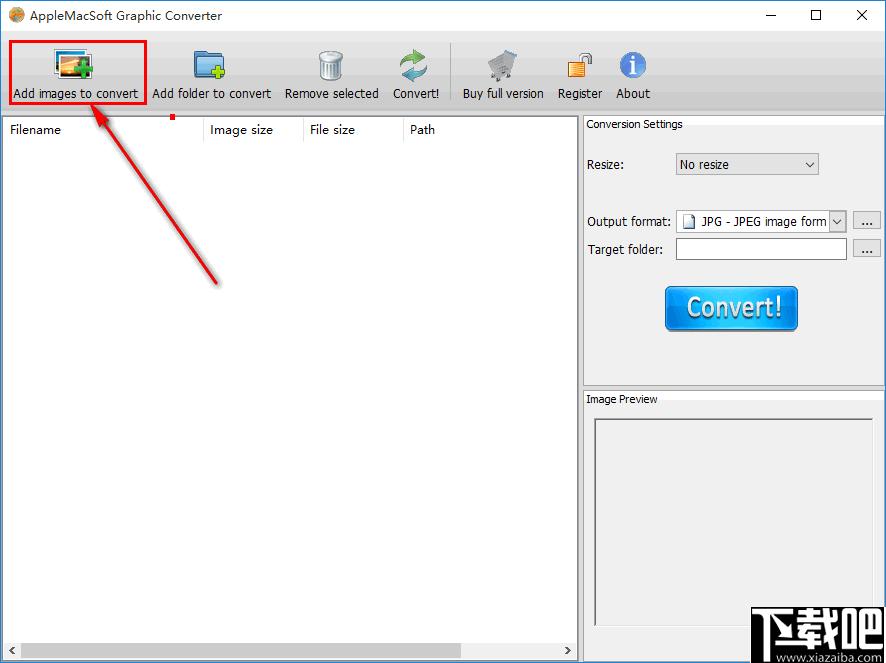Browse for Target folder with ellipsis button

[x=866, y=248]
